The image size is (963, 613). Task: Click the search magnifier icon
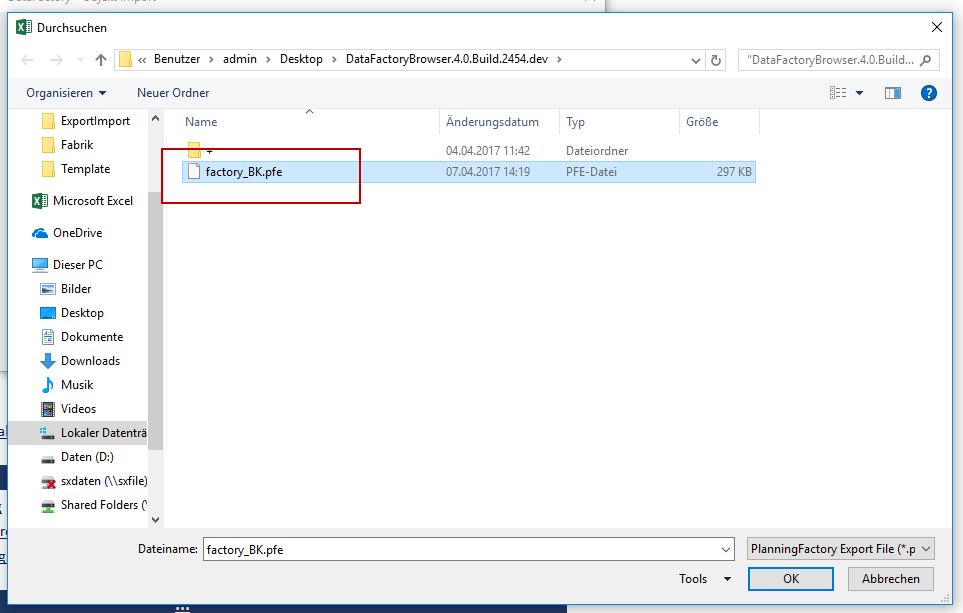tap(926, 60)
